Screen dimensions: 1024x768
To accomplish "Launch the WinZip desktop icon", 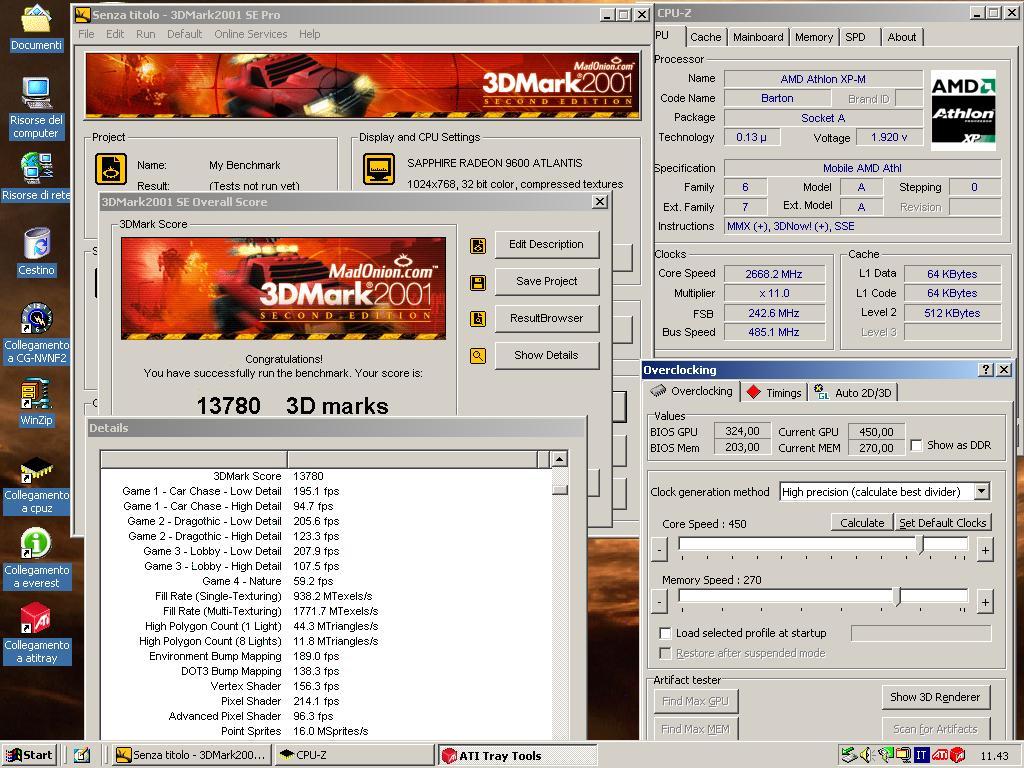I will coord(36,394).
